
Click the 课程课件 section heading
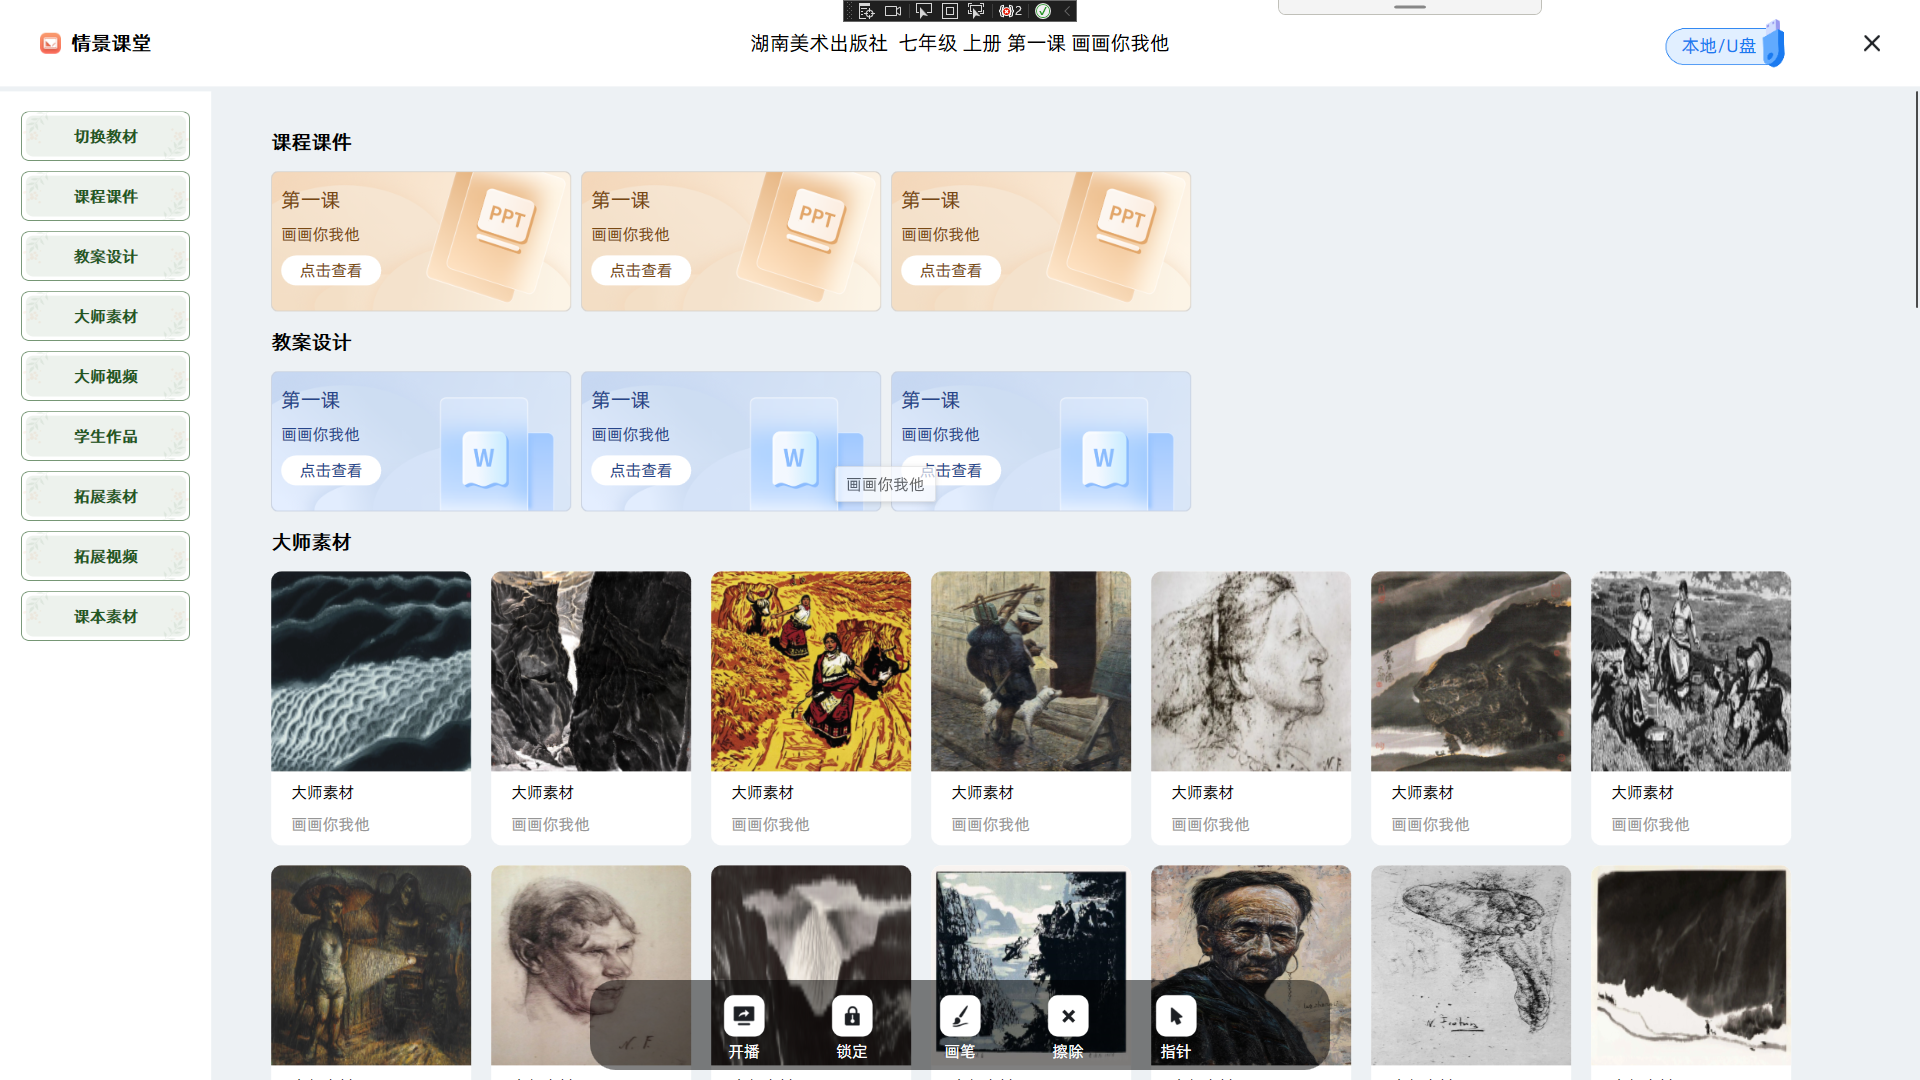click(311, 142)
